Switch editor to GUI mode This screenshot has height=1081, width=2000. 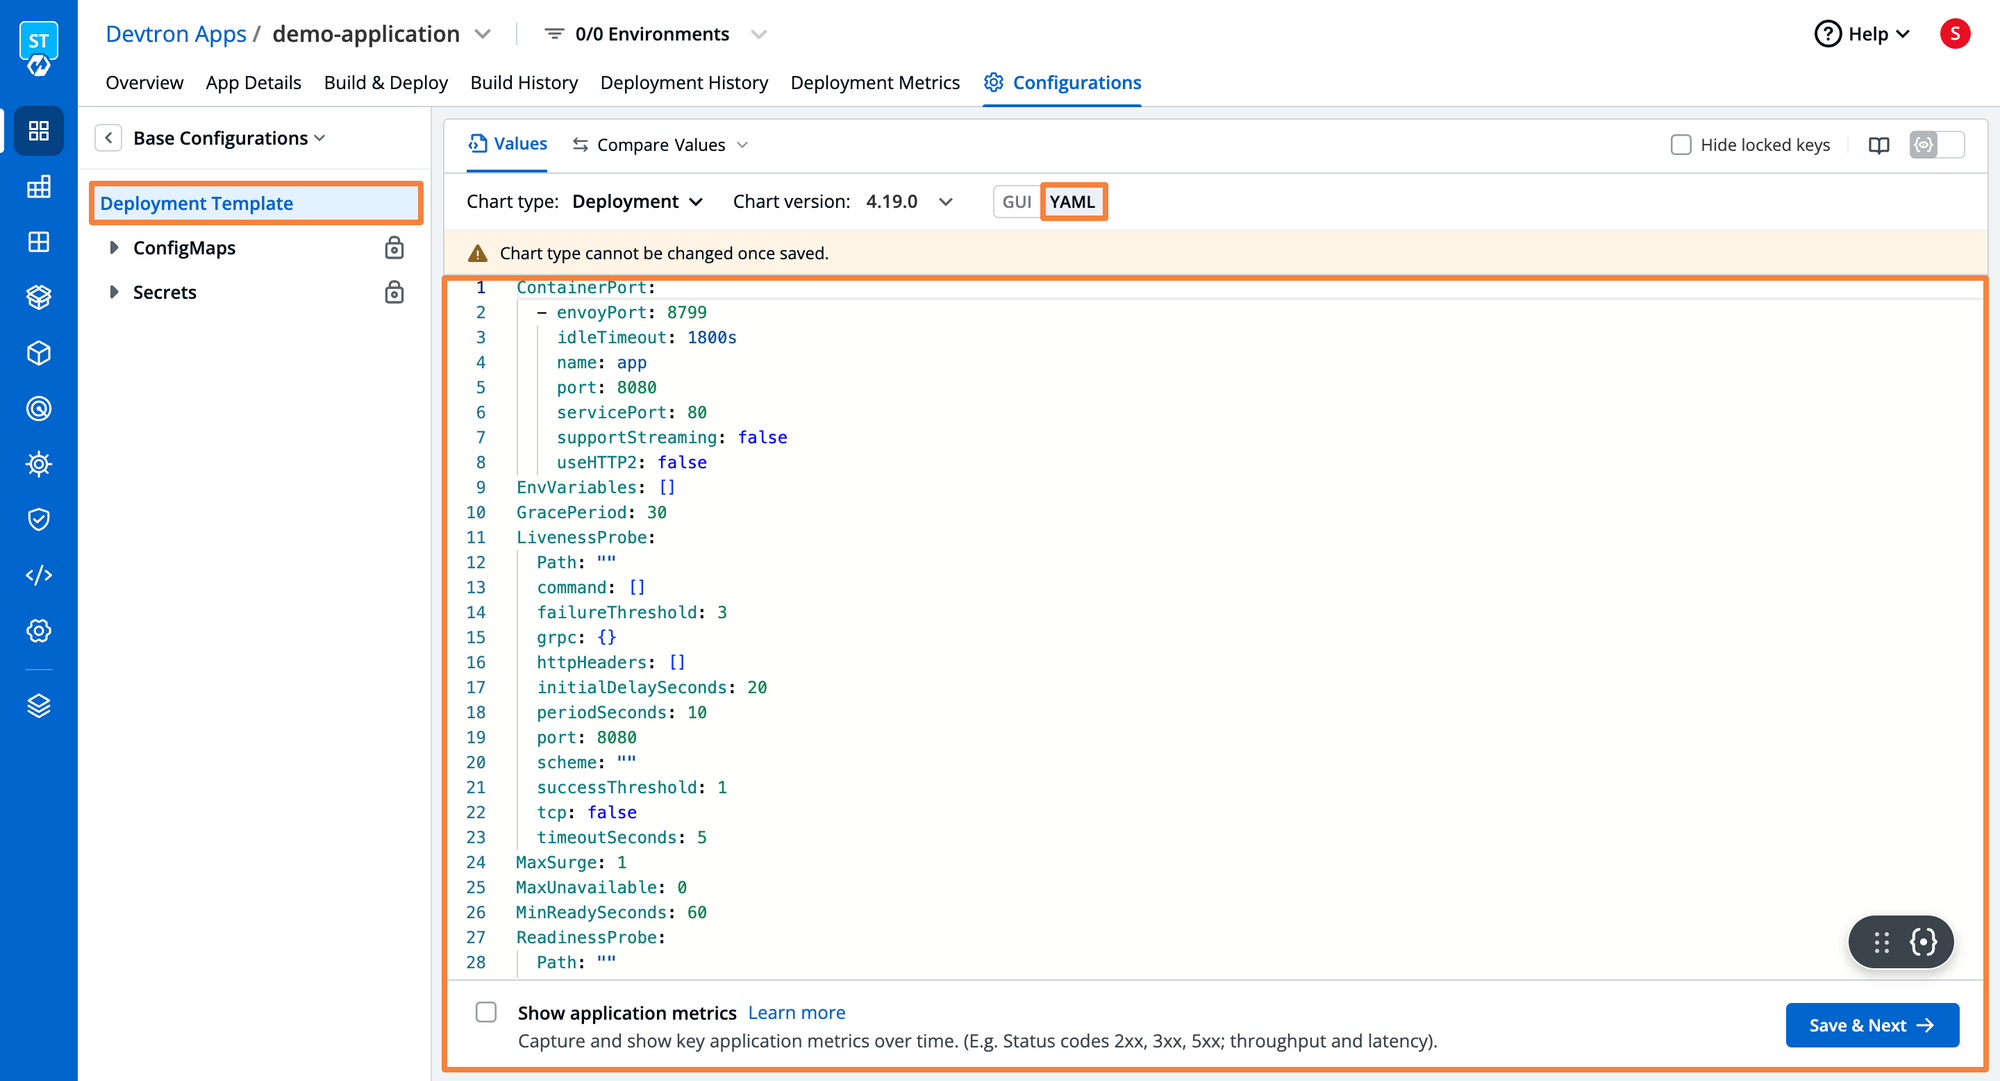point(1017,202)
